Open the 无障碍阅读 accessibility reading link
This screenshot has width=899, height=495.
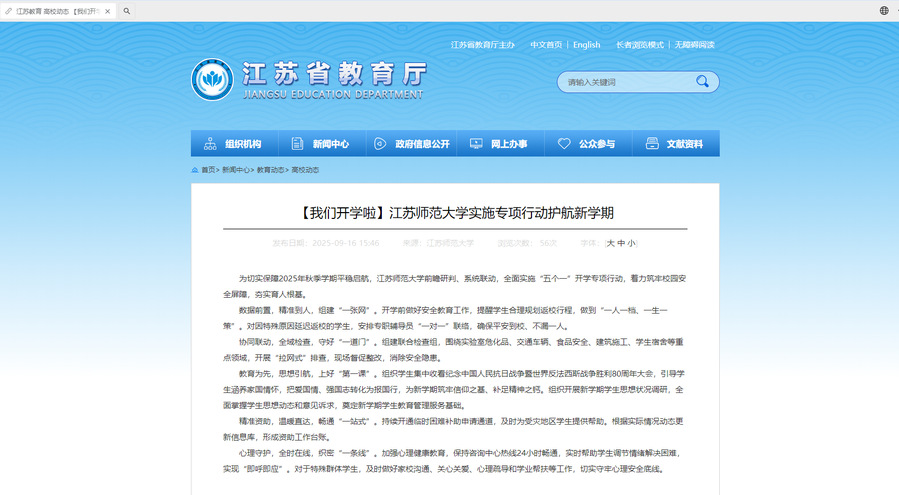click(696, 45)
